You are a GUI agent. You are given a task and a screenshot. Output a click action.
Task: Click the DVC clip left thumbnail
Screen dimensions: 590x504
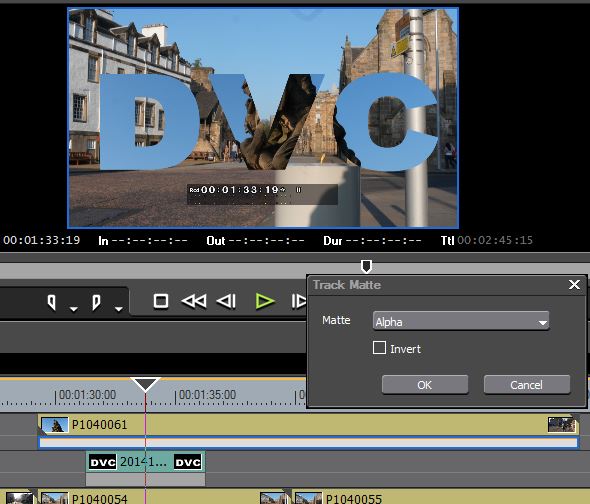[102, 462]
